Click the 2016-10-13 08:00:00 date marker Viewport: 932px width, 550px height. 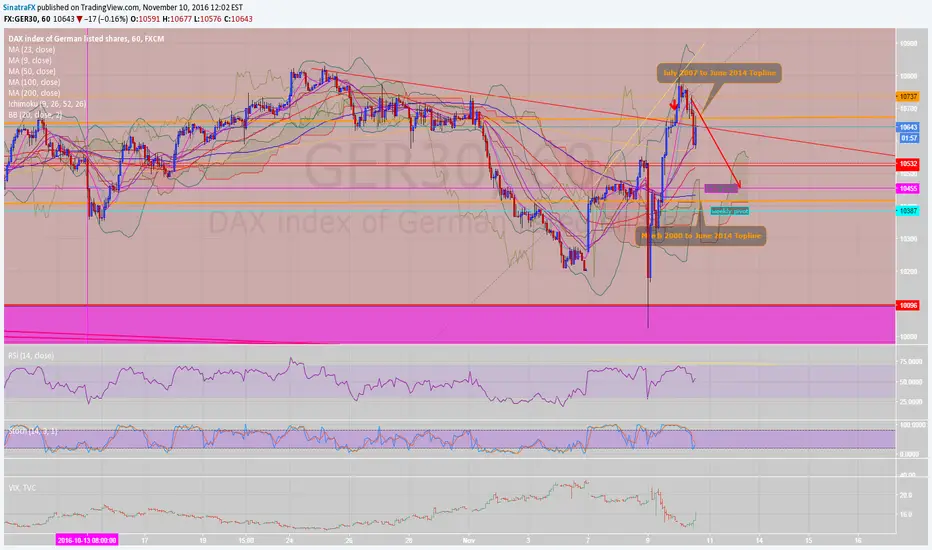coord(87,540)
